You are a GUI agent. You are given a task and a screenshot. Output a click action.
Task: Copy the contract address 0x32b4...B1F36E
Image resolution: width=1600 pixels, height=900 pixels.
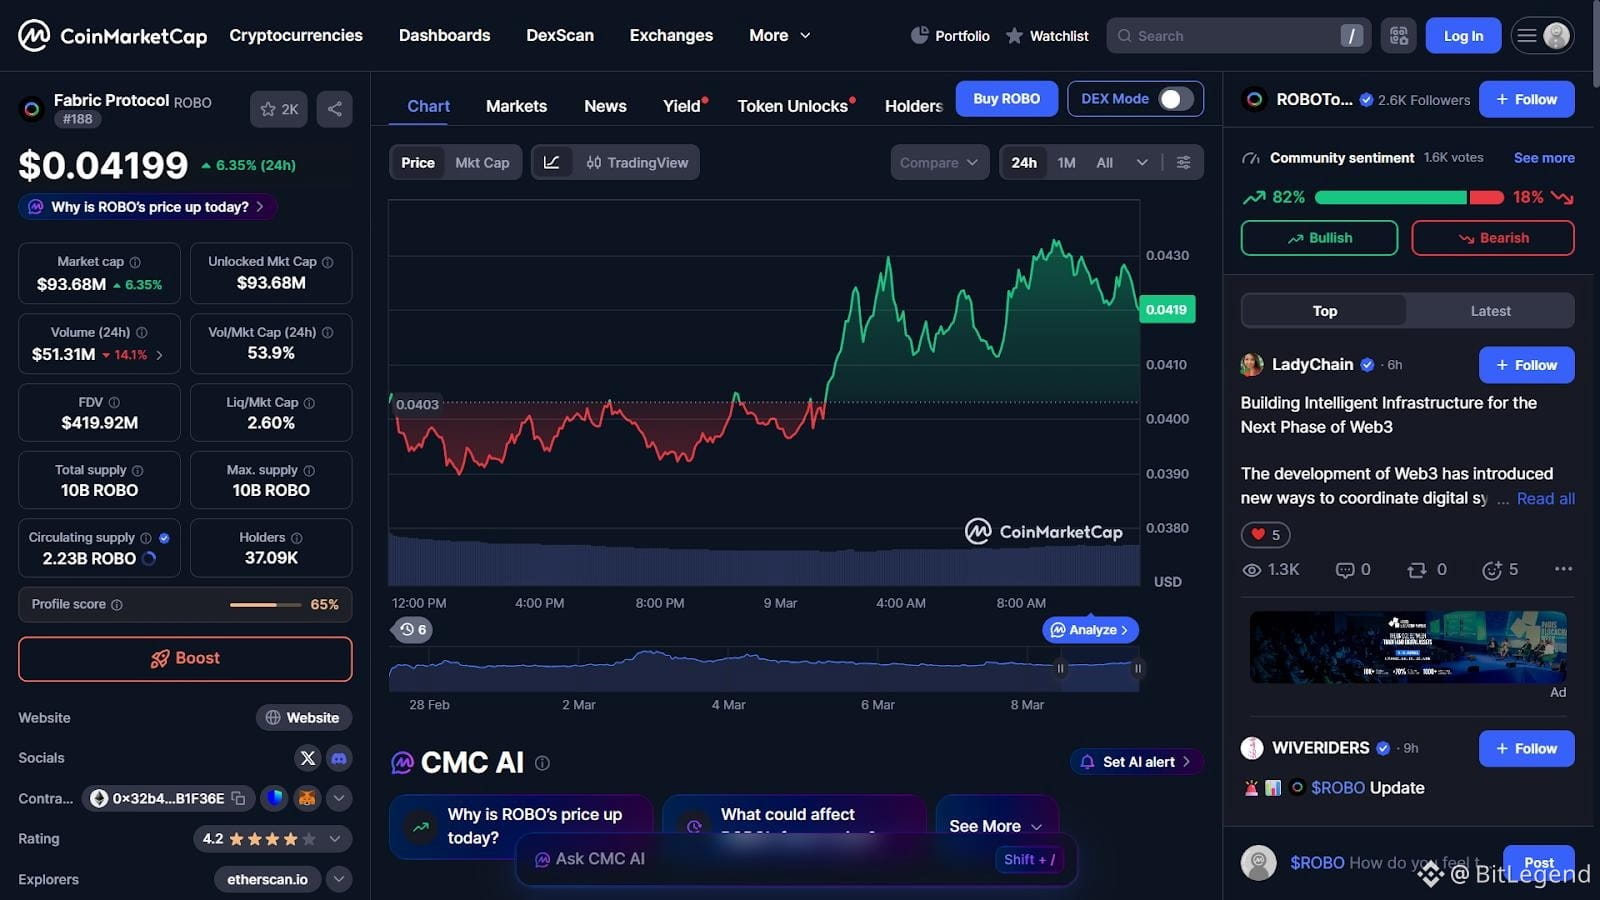coord(238,798)
